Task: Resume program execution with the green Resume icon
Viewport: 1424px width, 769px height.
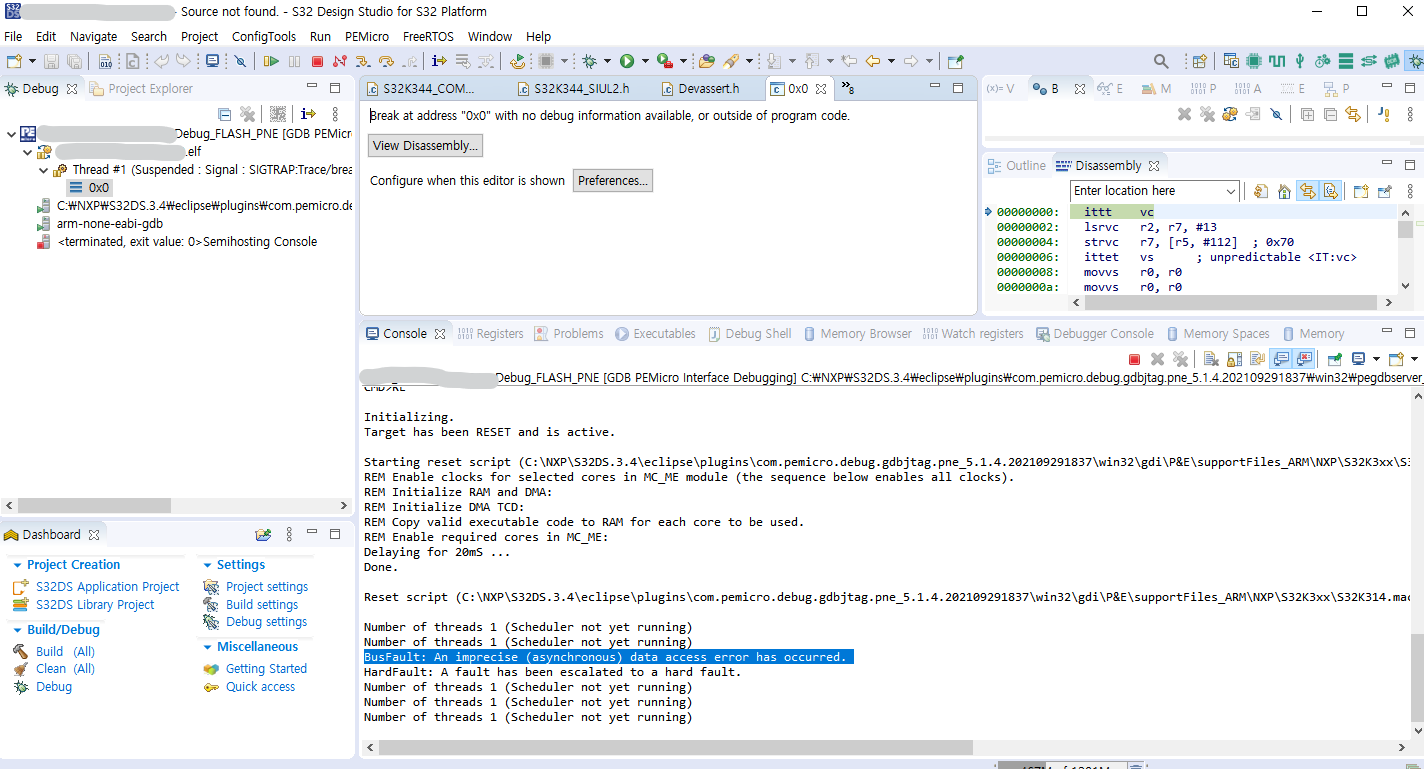Action: click(270, 60)
